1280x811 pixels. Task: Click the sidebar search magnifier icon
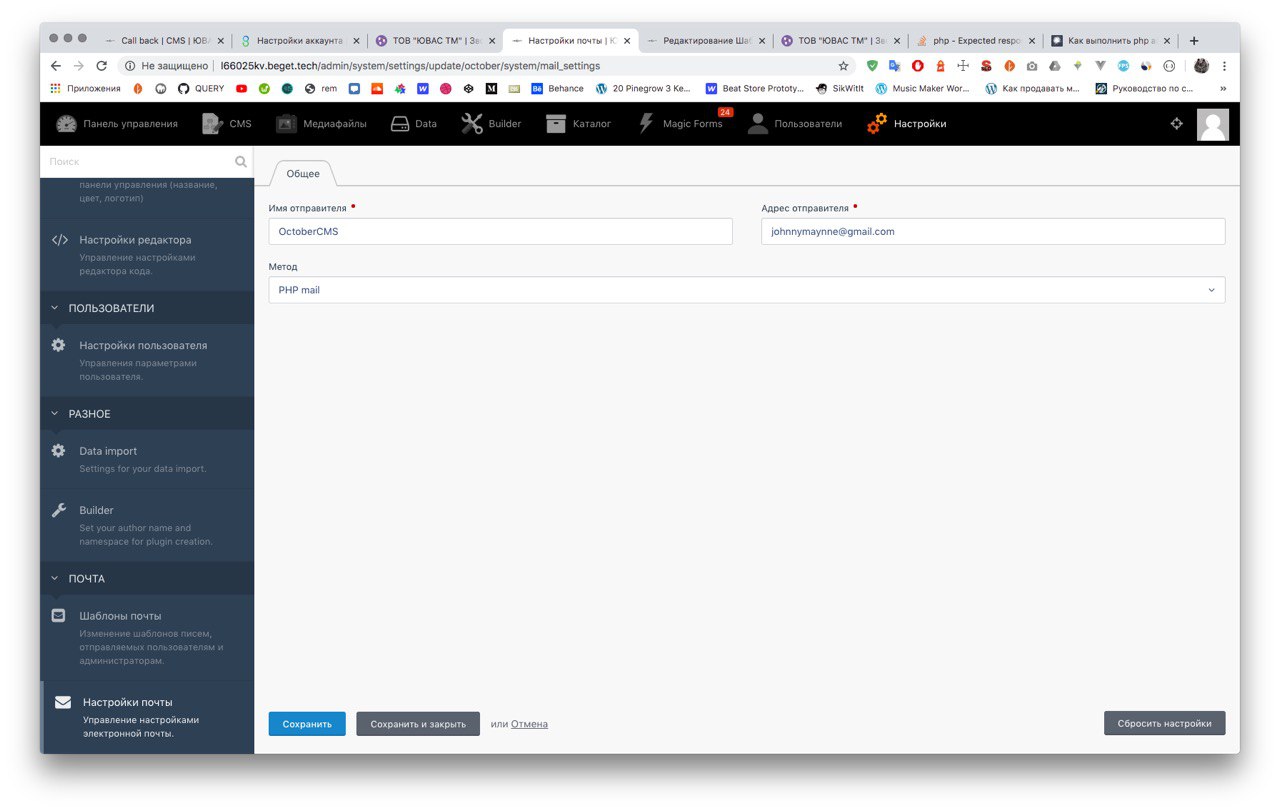pyautogui.click(x=241, y=161)
